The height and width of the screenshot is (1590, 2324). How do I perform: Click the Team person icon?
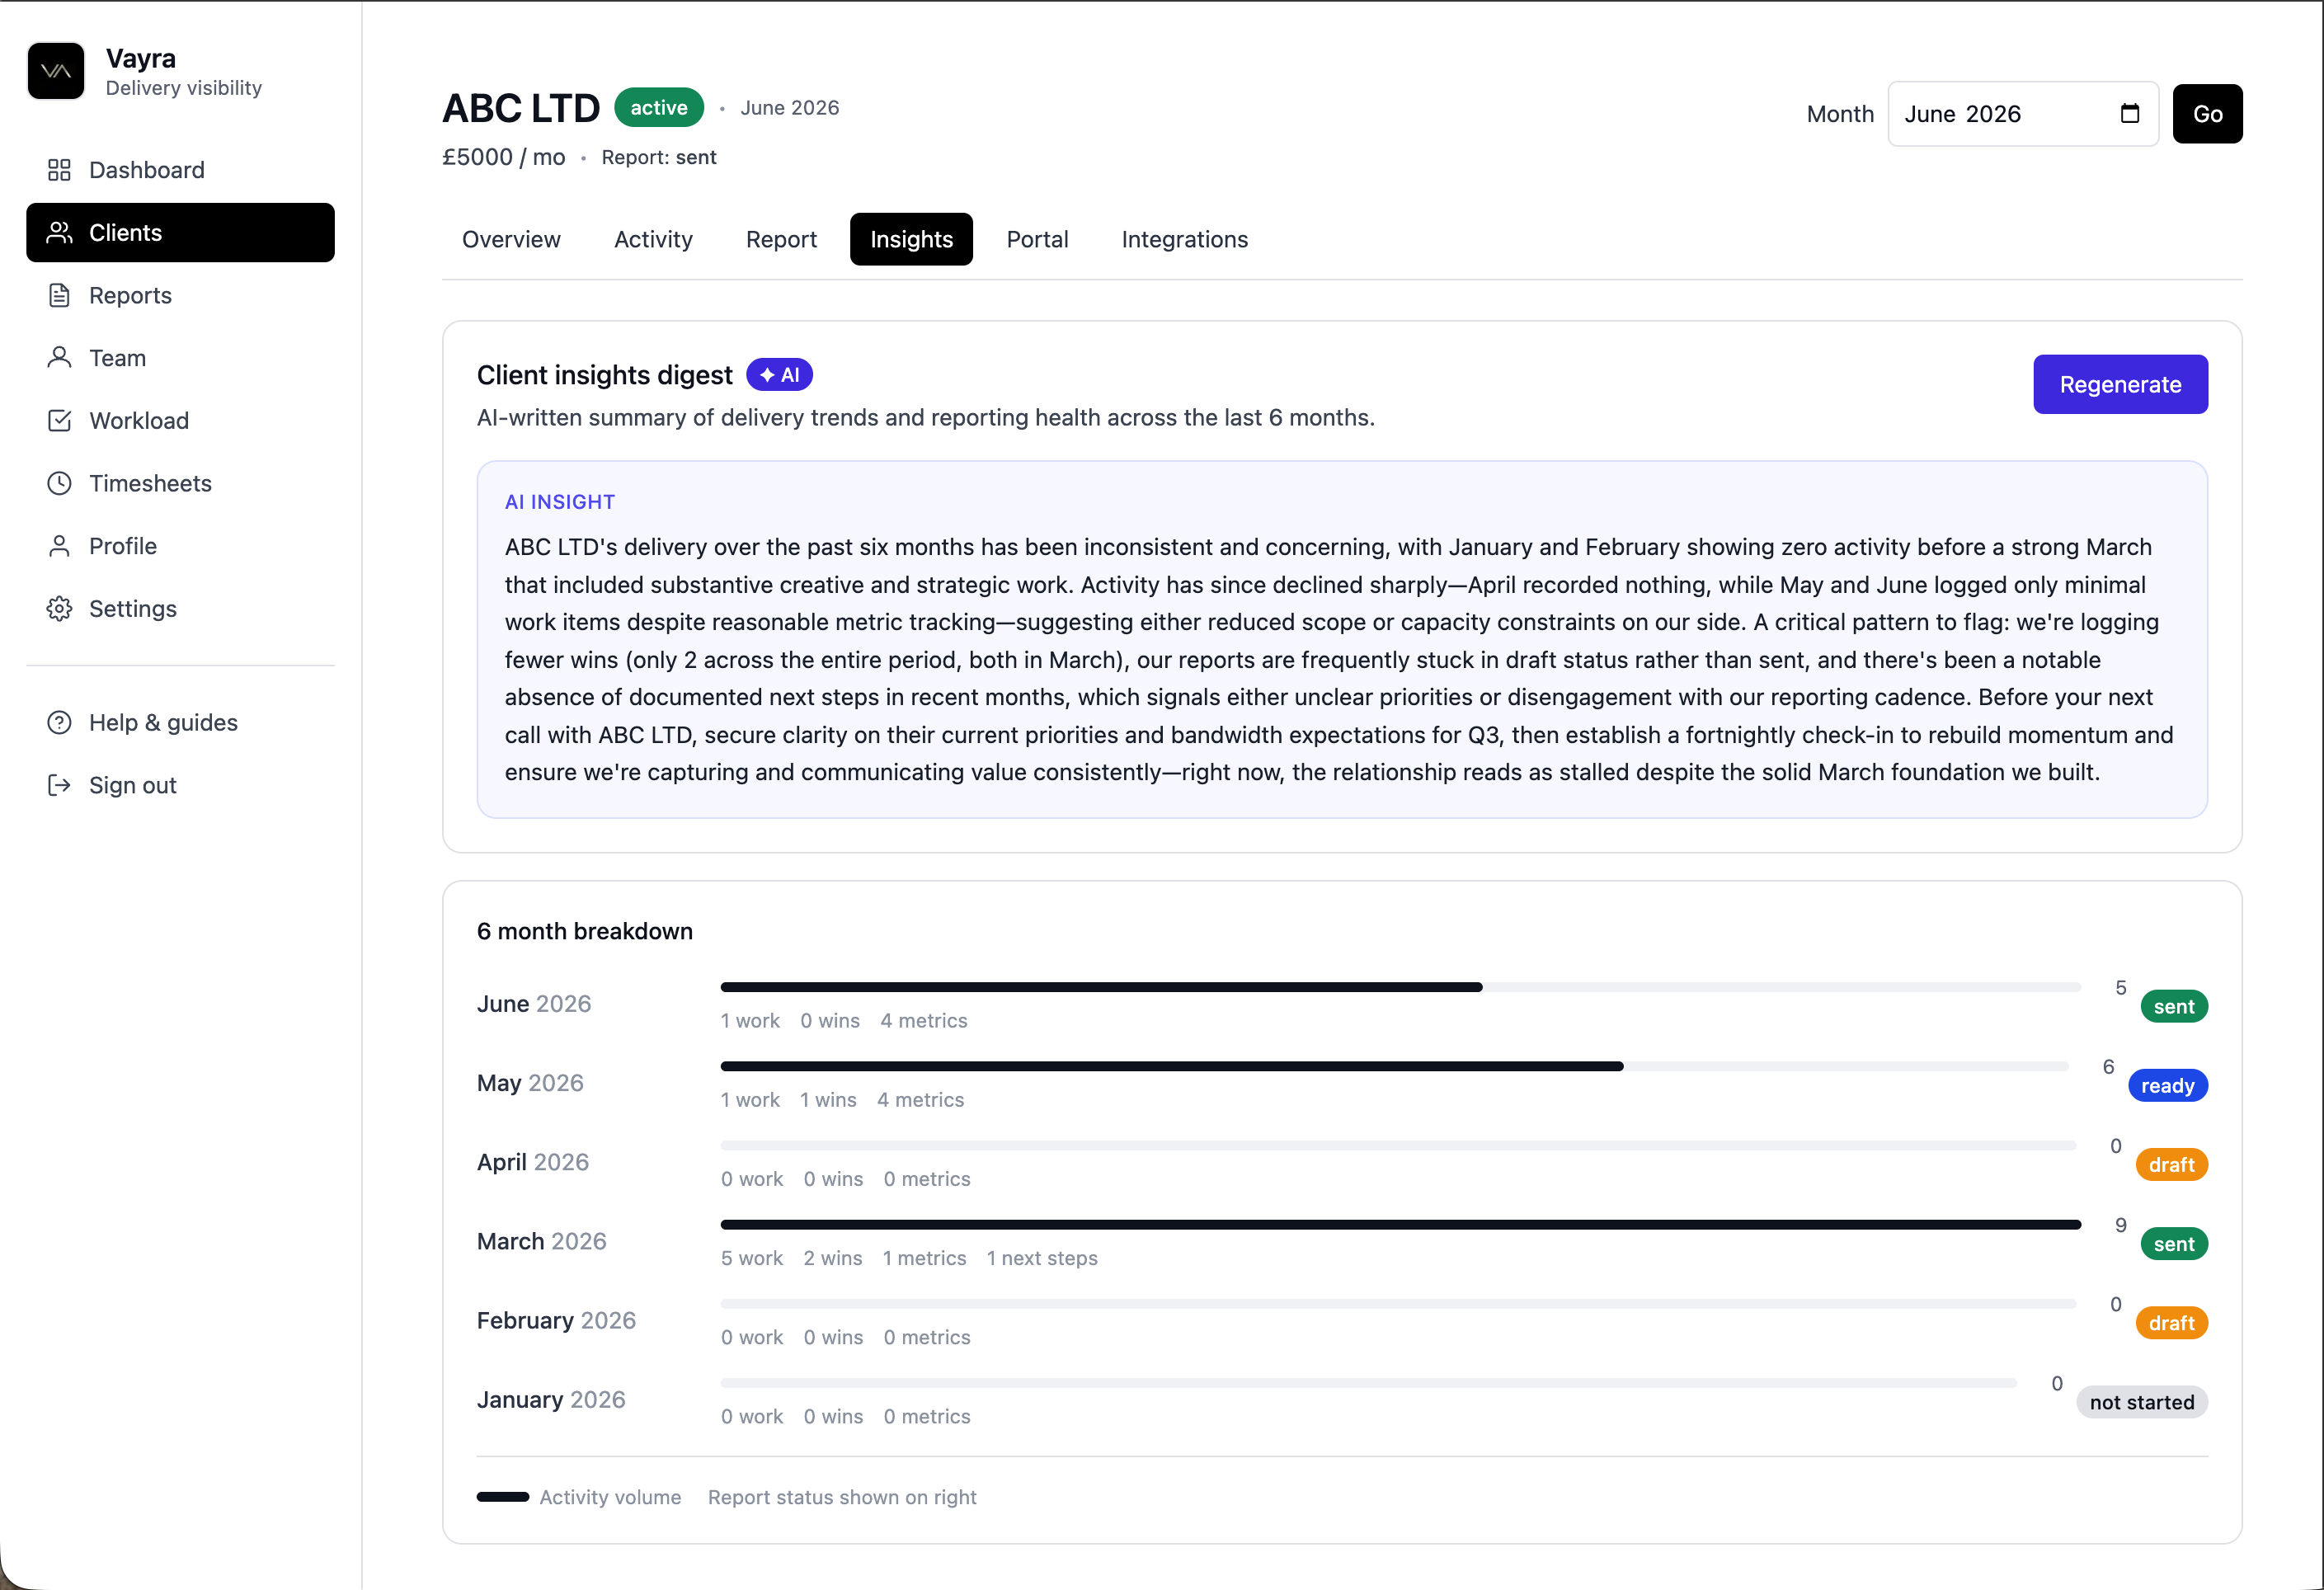pyautogui.click(x=59, y=358)
